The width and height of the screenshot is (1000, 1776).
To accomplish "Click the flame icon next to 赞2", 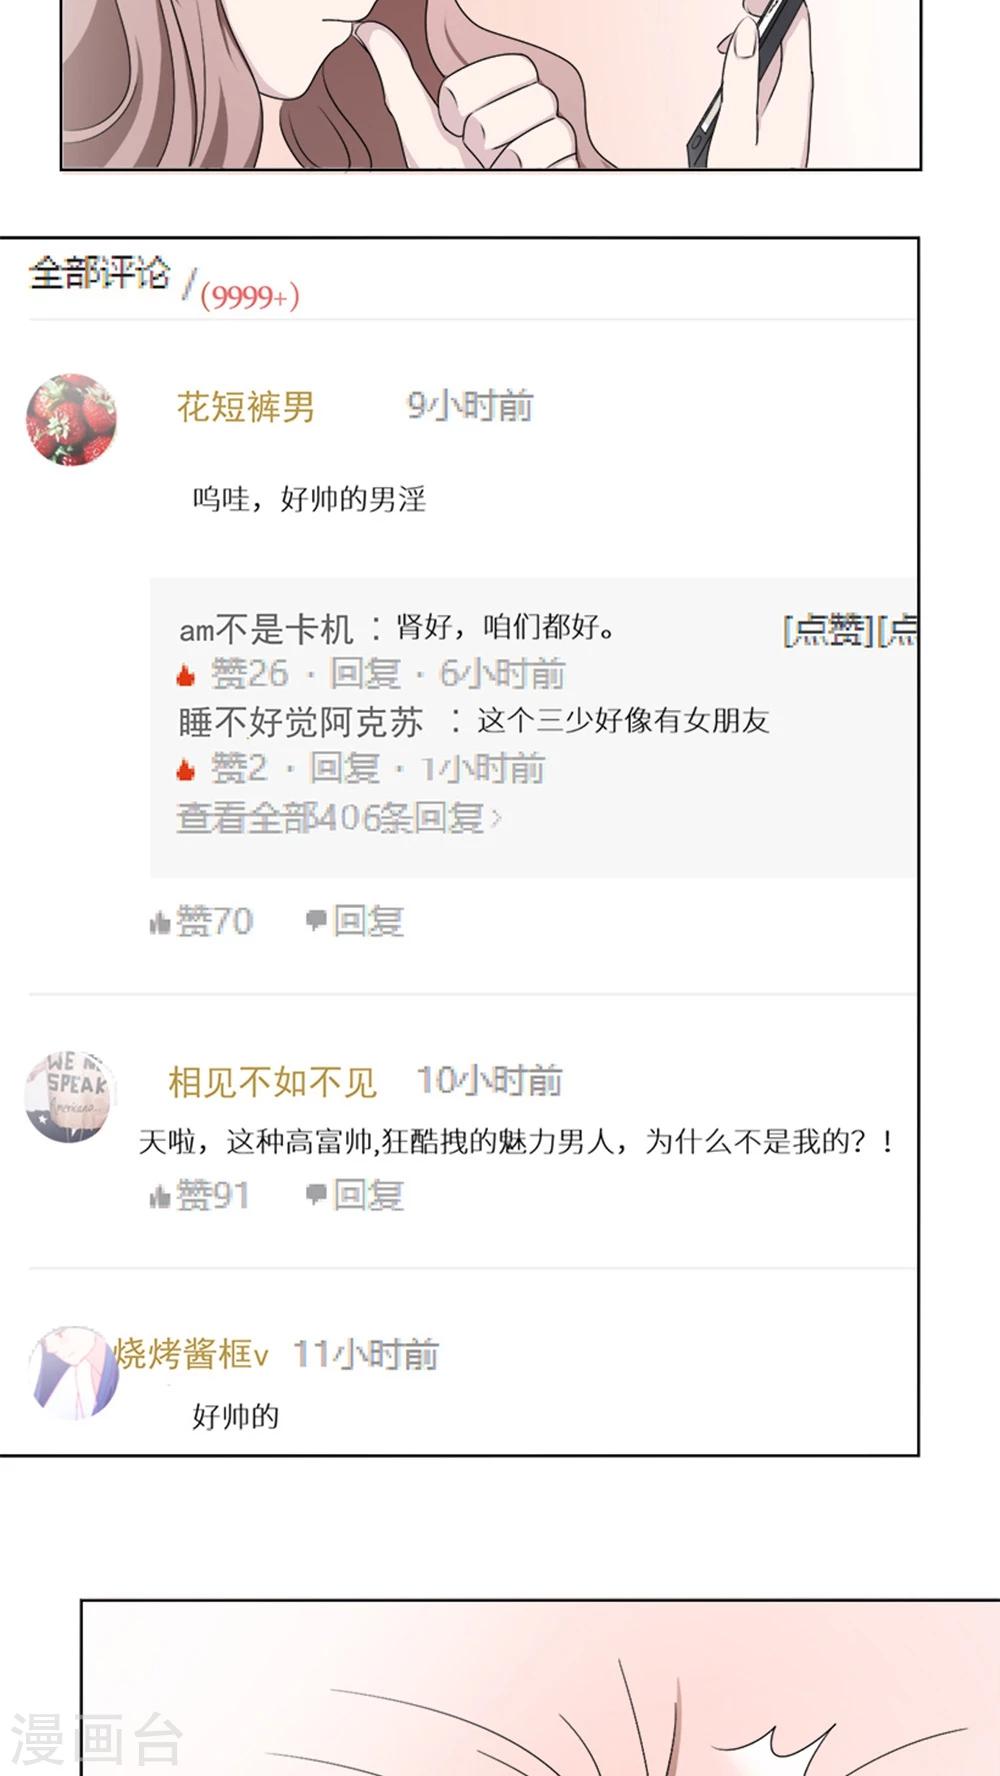I will 186,770.
